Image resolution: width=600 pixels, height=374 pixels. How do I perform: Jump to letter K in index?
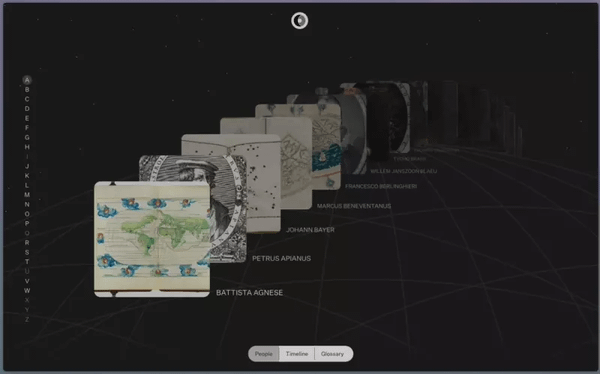(27, 176)
